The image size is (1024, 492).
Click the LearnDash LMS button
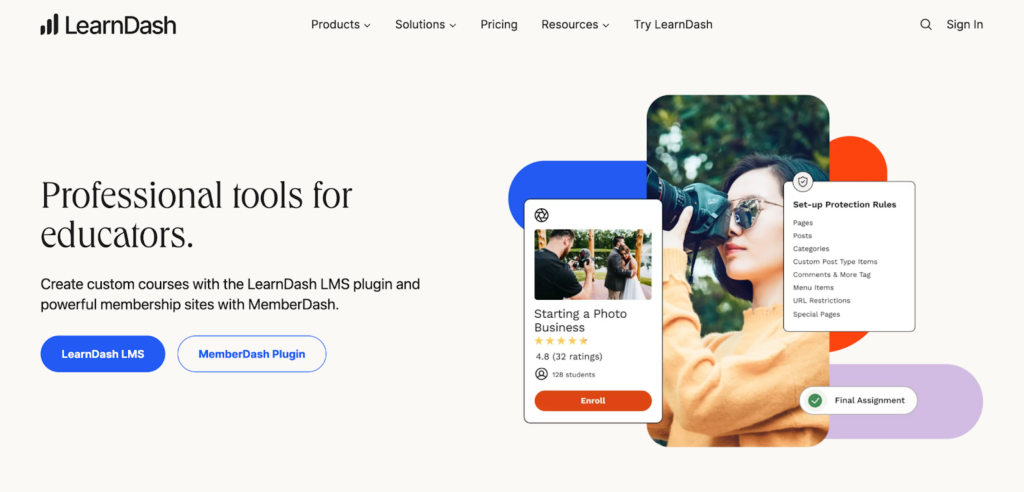pos(103,354)
